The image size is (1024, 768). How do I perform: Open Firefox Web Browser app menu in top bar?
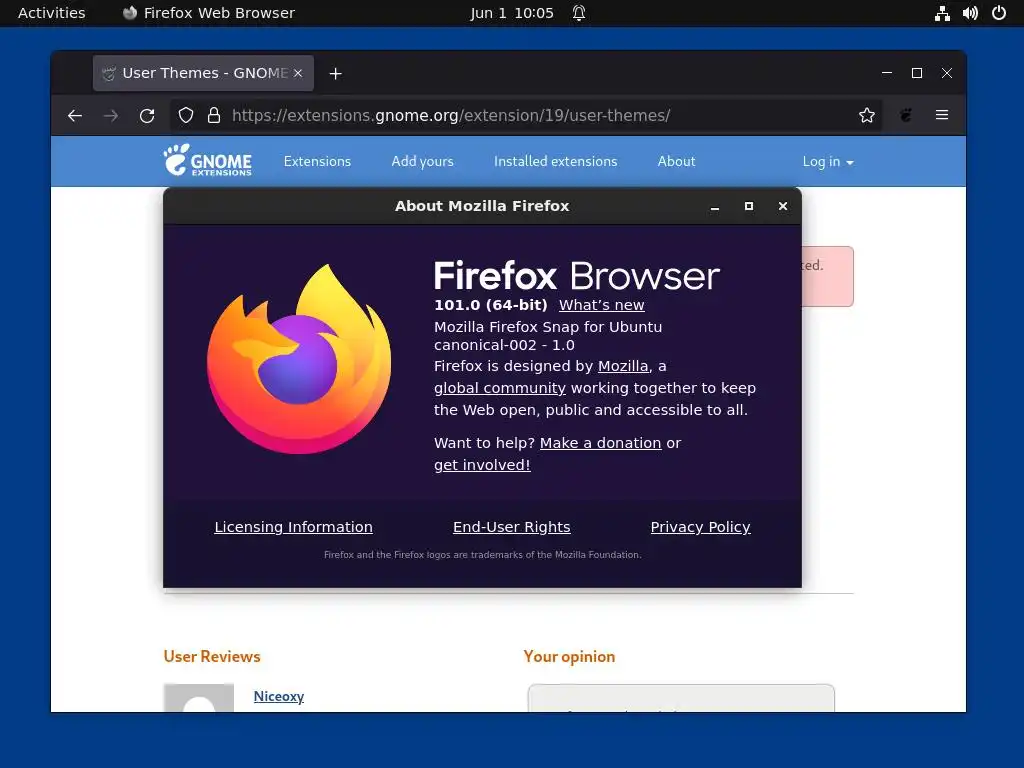[209, 13]
